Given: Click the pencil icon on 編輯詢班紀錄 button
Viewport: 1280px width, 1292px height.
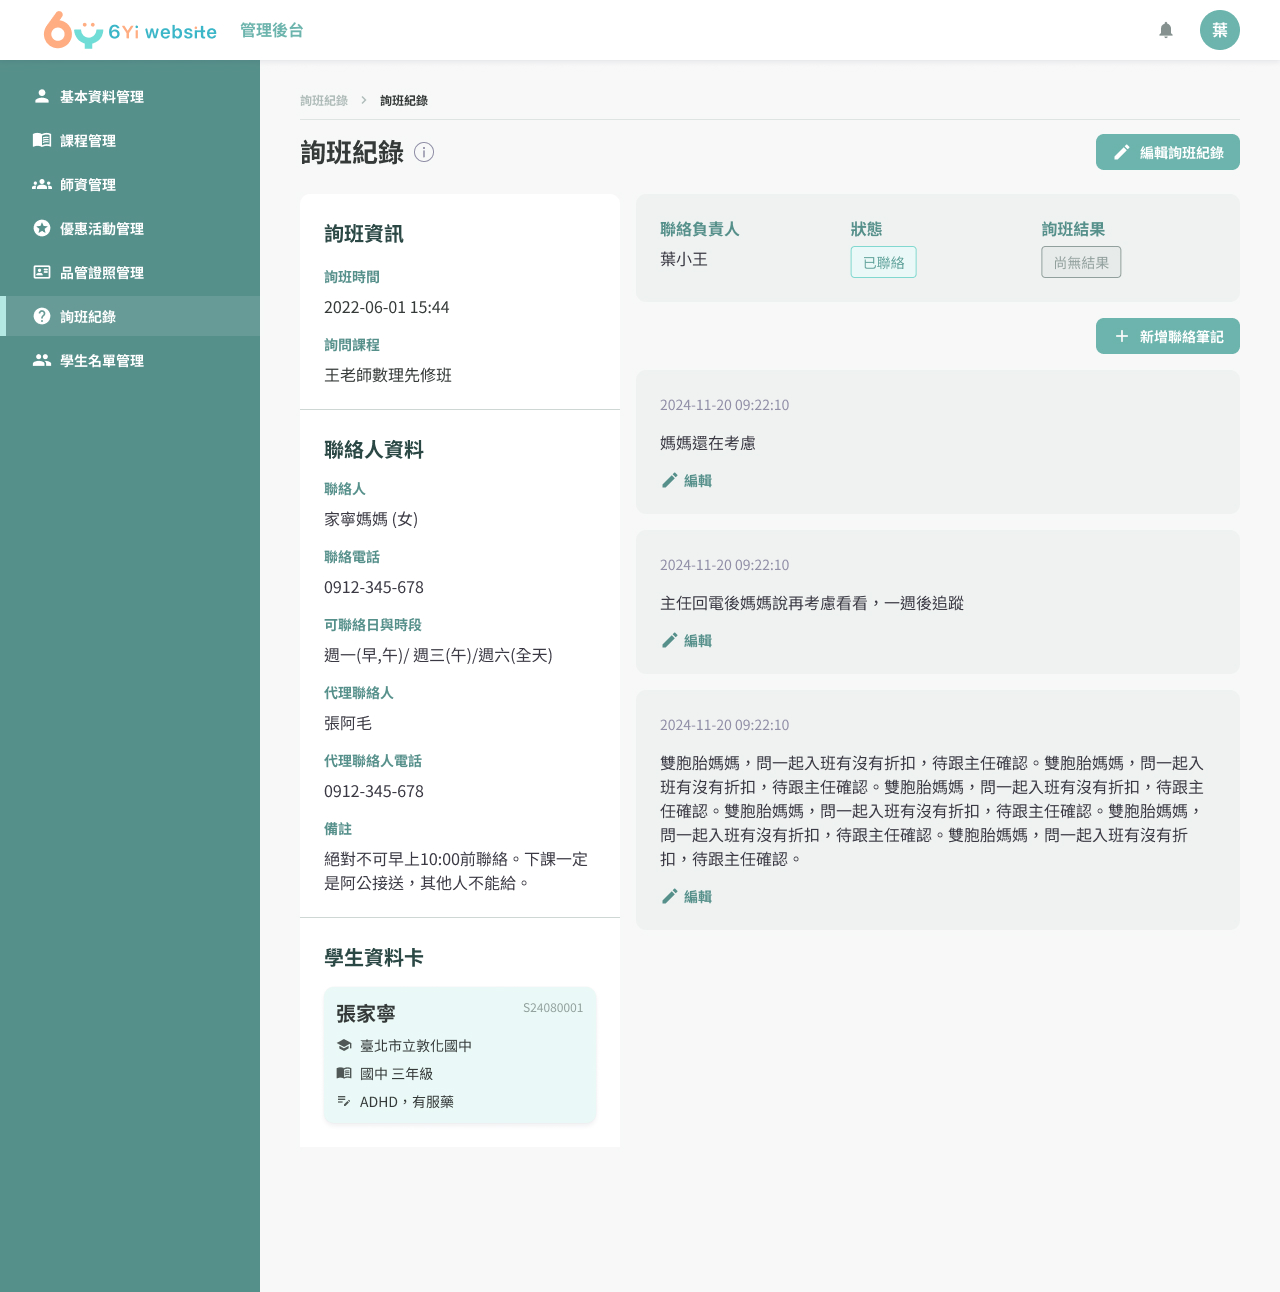Looking at the screenshot, I should (1122, 152).
